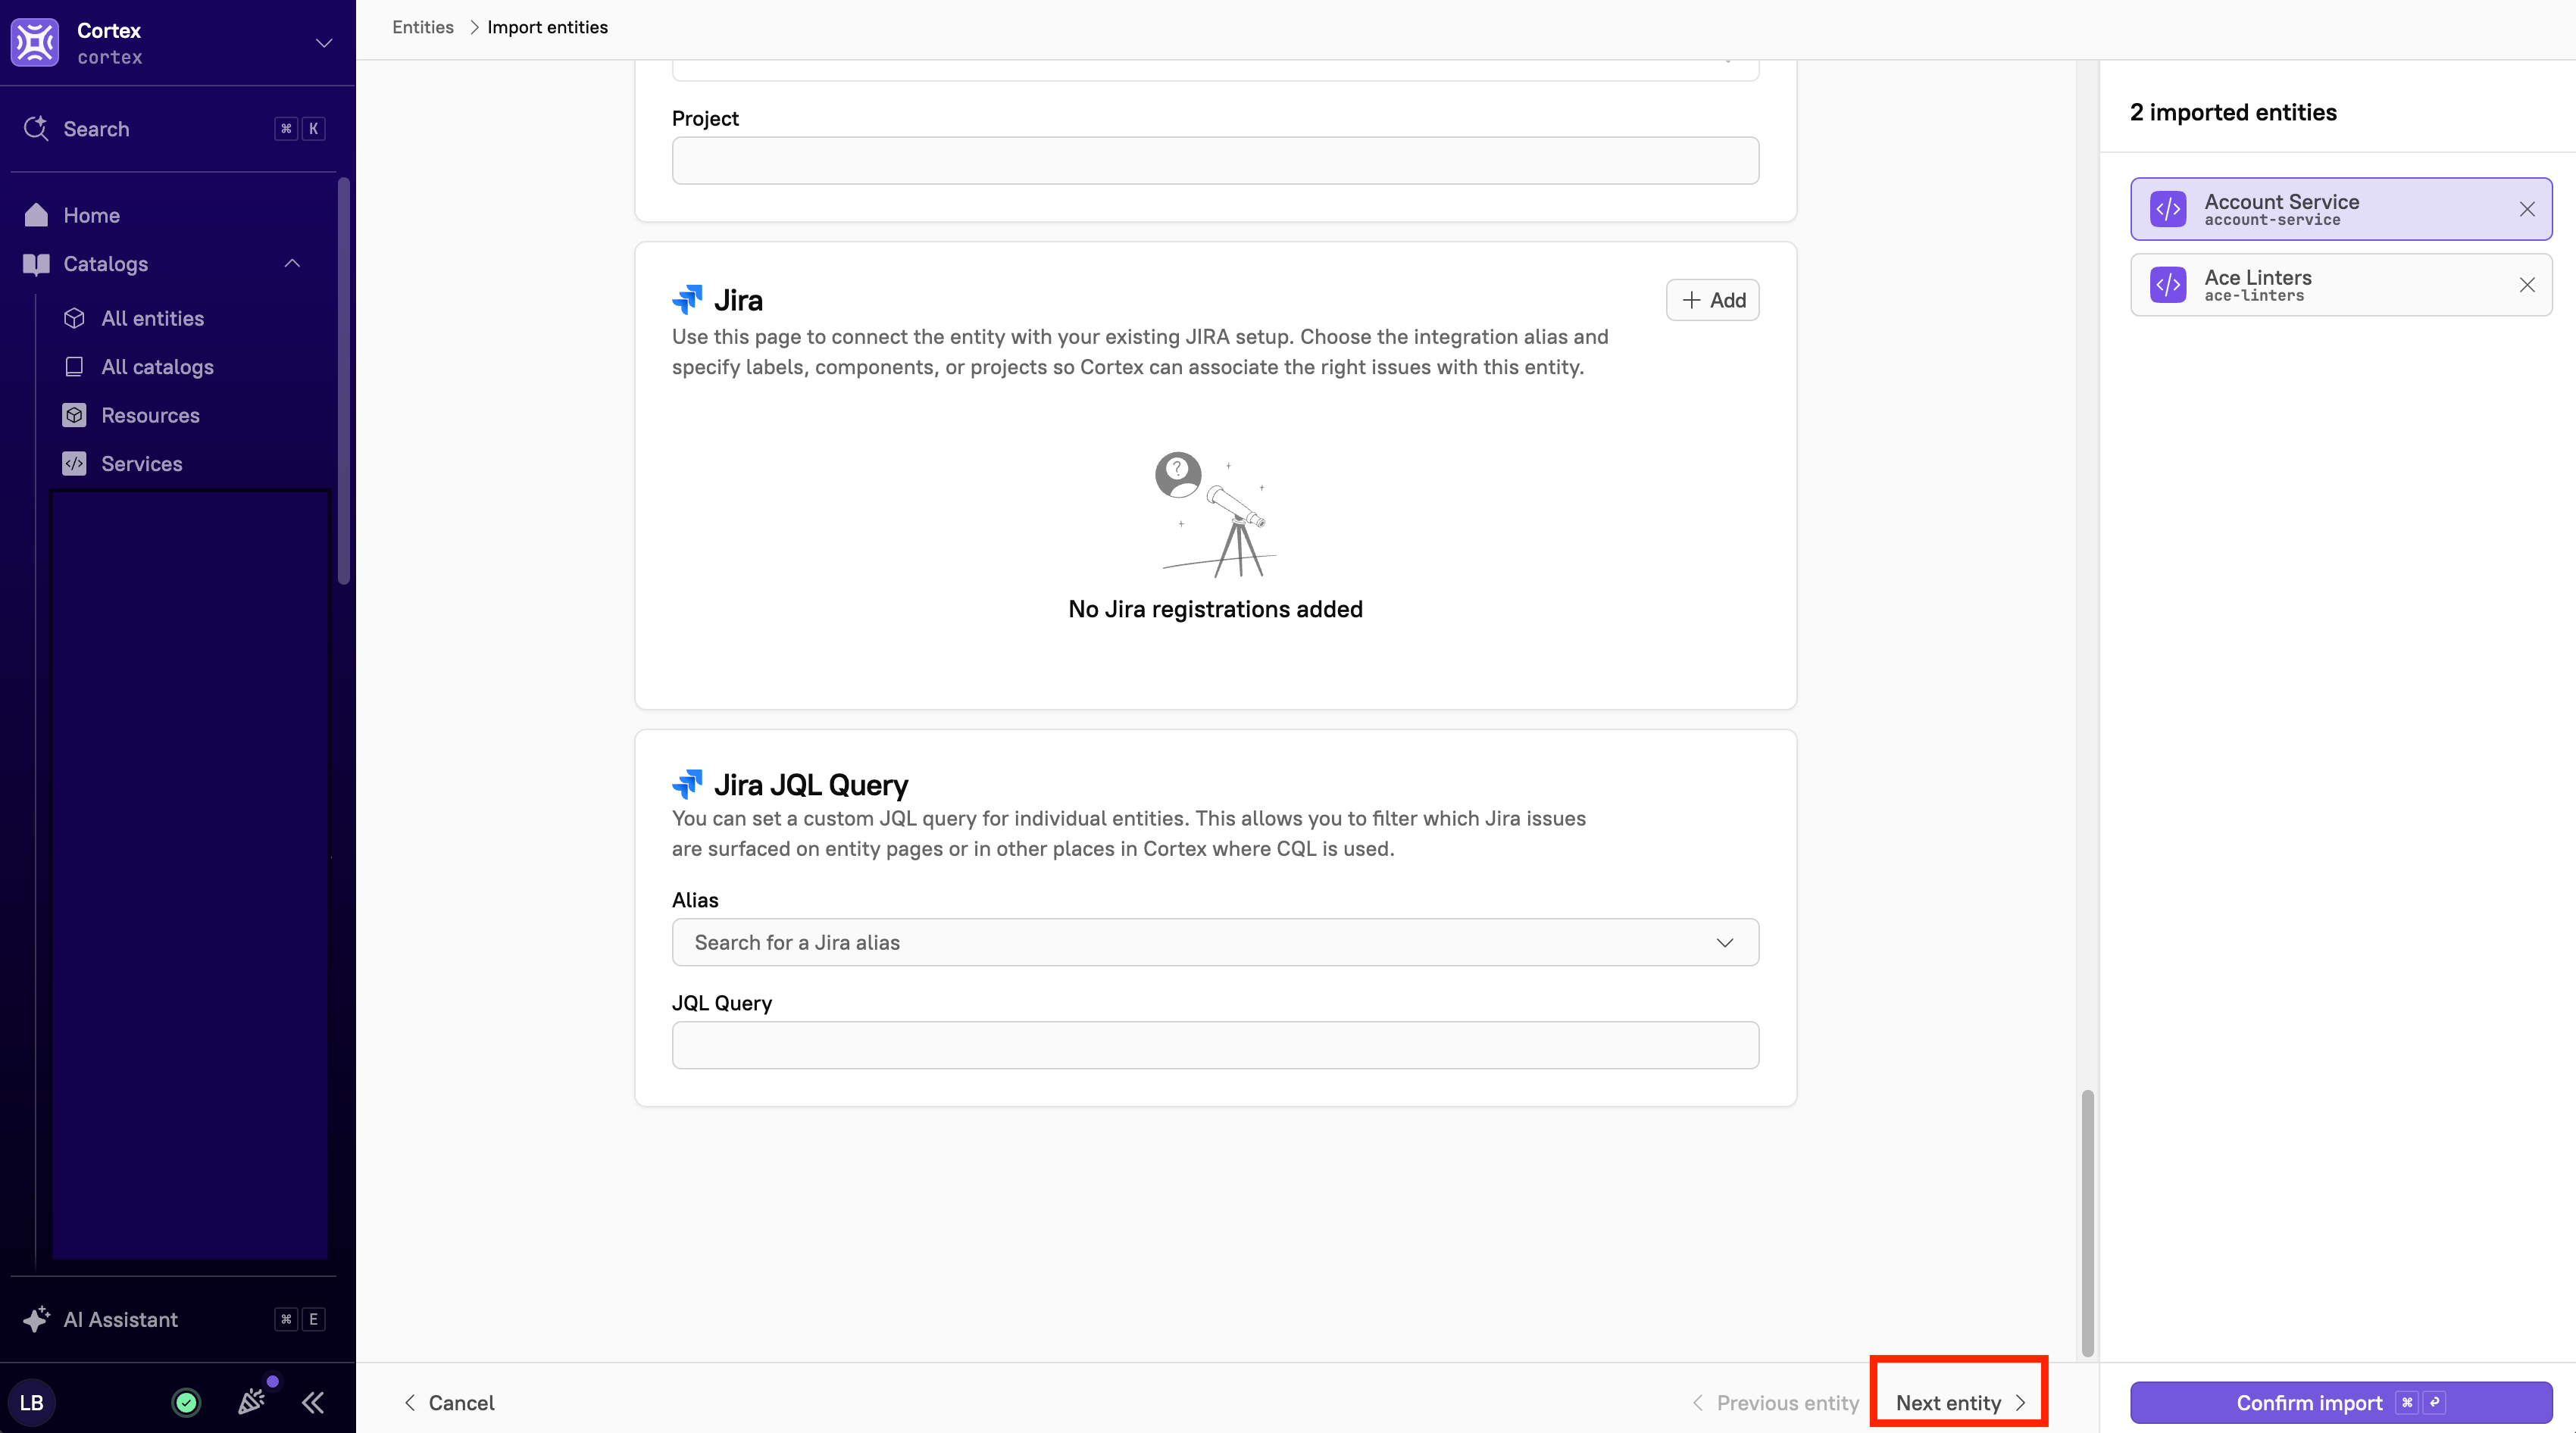
Task: Open the what's new party icon
Action: point(252,1401)
